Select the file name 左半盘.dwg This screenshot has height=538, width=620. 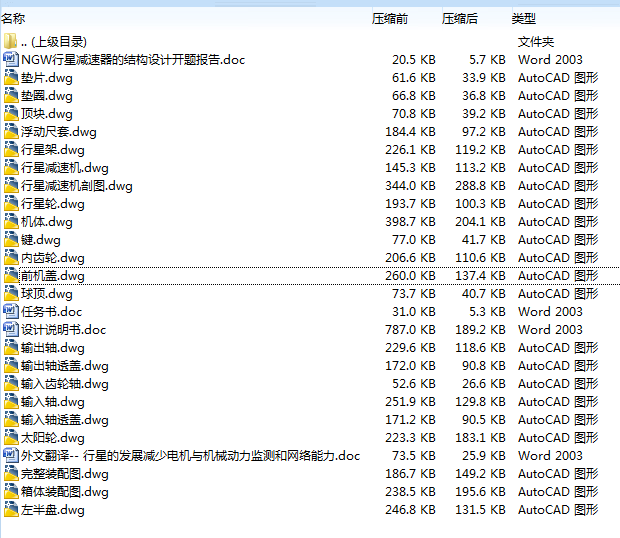pos(53,510)
